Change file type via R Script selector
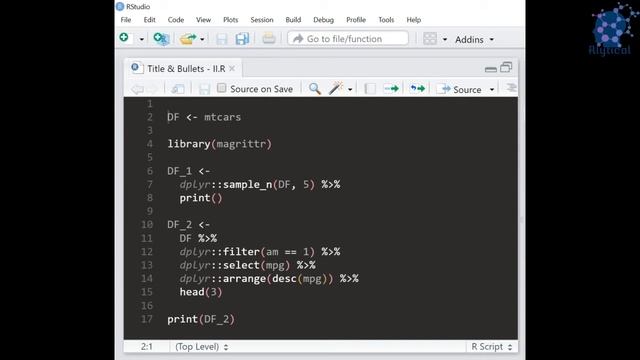The height and width of the screenshot is (360, 640). (491, 347)
